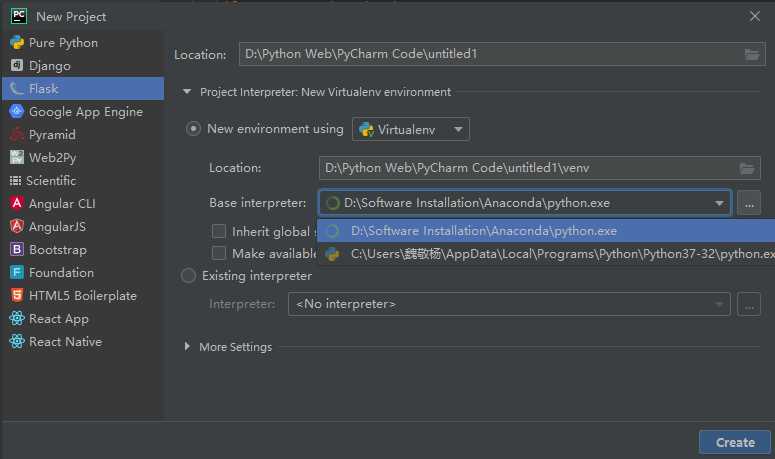Select the Django project type icon
The height and width of the screenshot is (459, 775).
16,66
